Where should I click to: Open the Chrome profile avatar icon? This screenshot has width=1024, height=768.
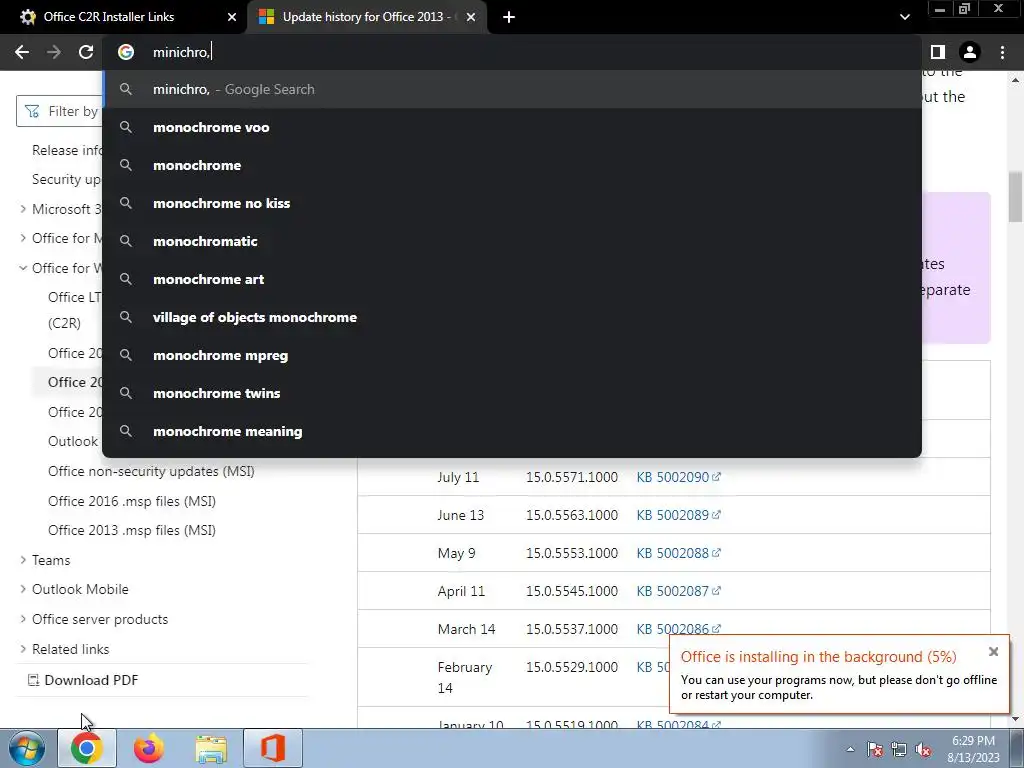[x=970, y=52]
